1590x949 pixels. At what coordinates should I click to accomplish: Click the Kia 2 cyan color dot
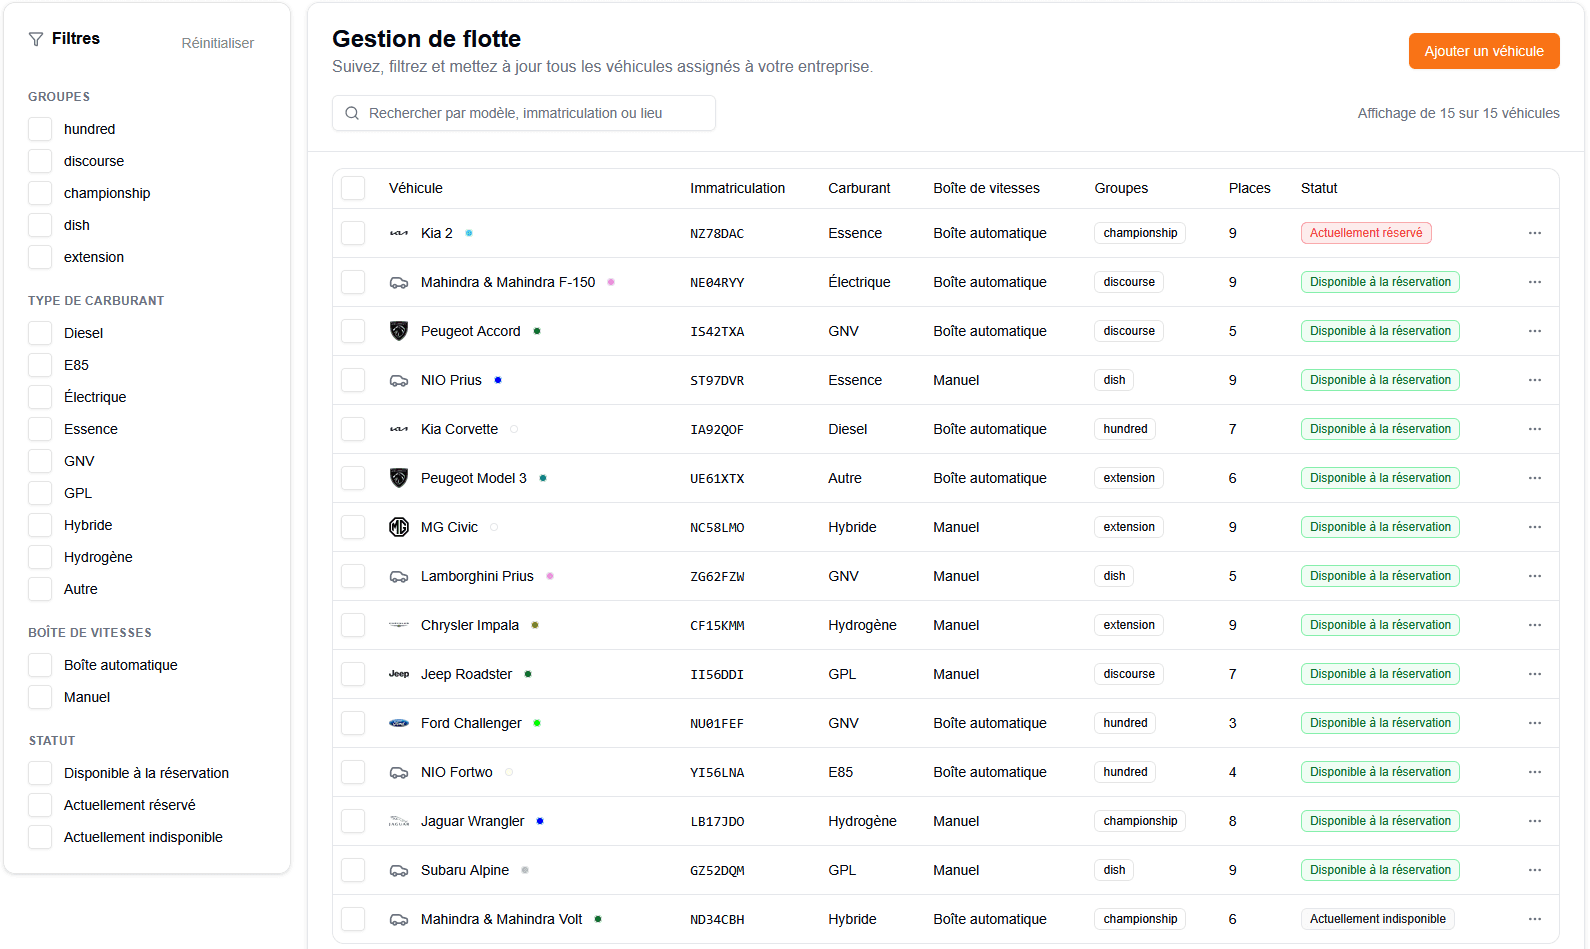pos(469,233)
